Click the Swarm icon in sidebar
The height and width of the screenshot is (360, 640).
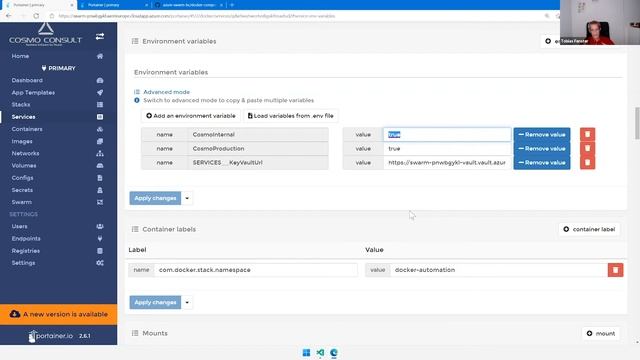[x=100, y=202]
